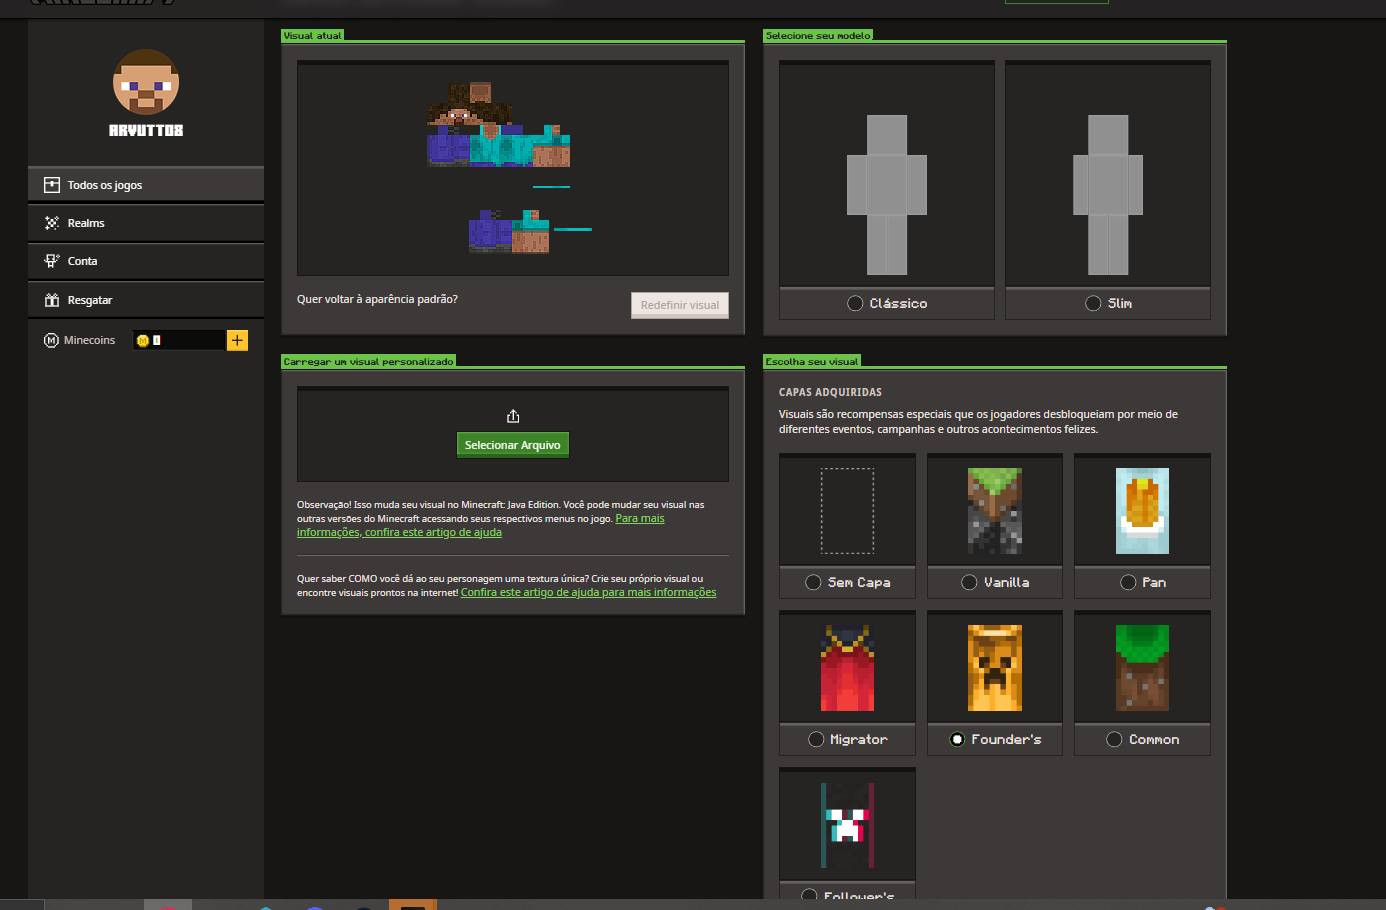Click the Minecoins label

tap(89, 340)
